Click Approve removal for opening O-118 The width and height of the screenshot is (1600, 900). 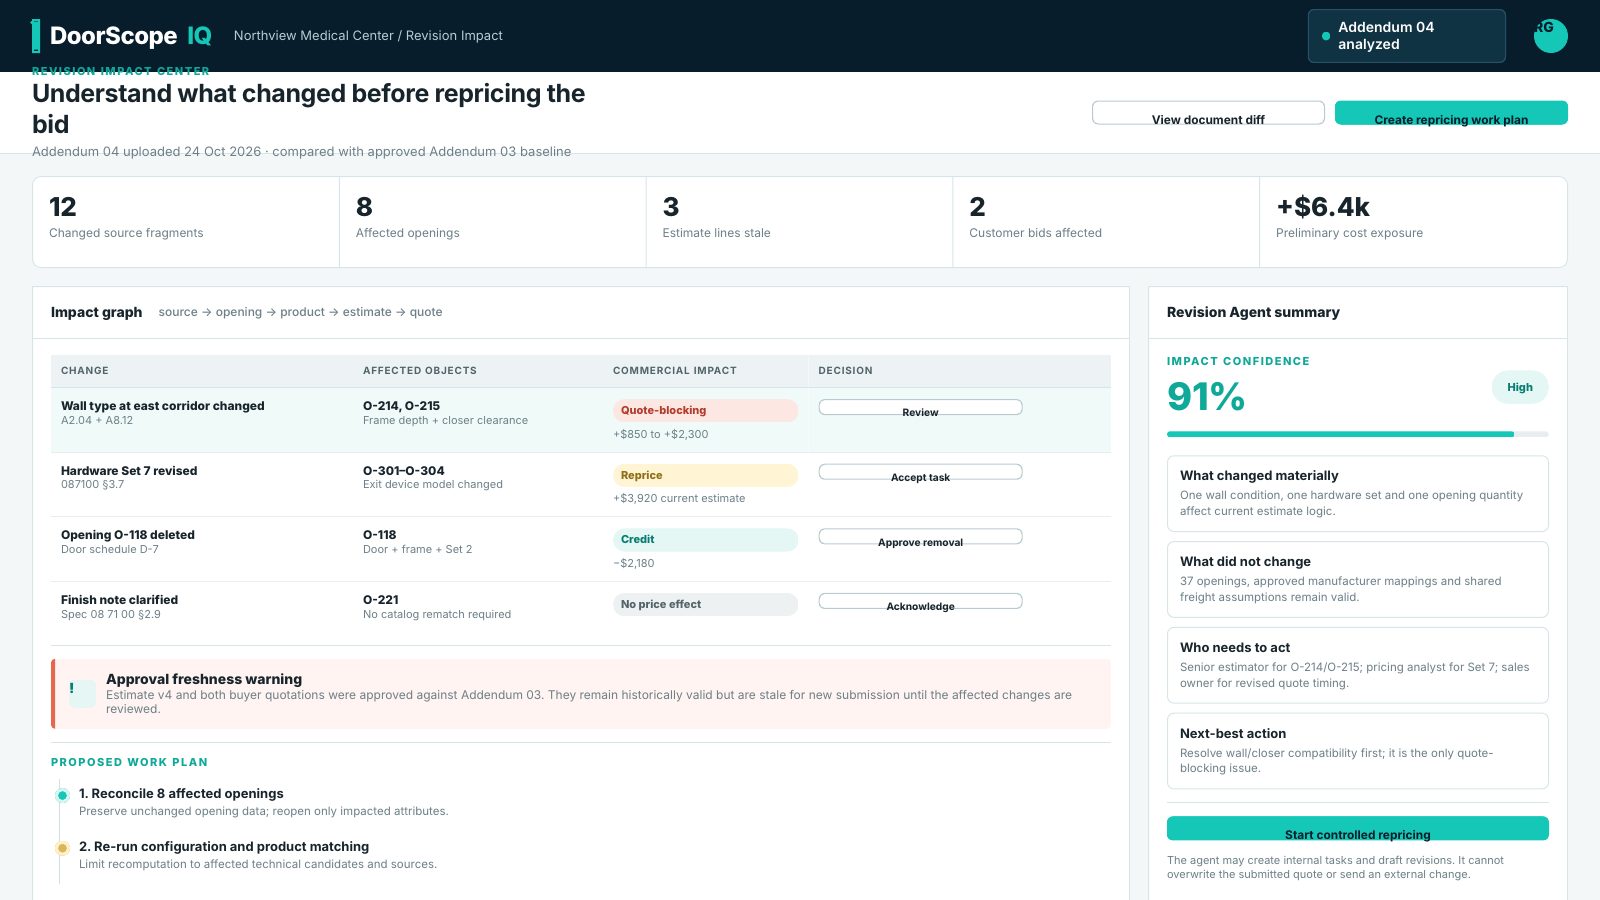(x=920, y=537)
